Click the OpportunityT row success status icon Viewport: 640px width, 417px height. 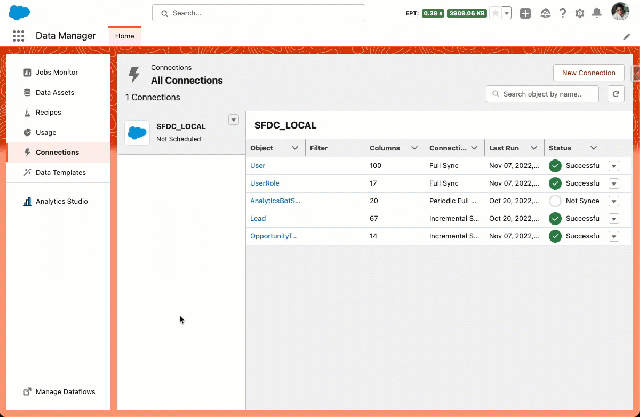555,236
